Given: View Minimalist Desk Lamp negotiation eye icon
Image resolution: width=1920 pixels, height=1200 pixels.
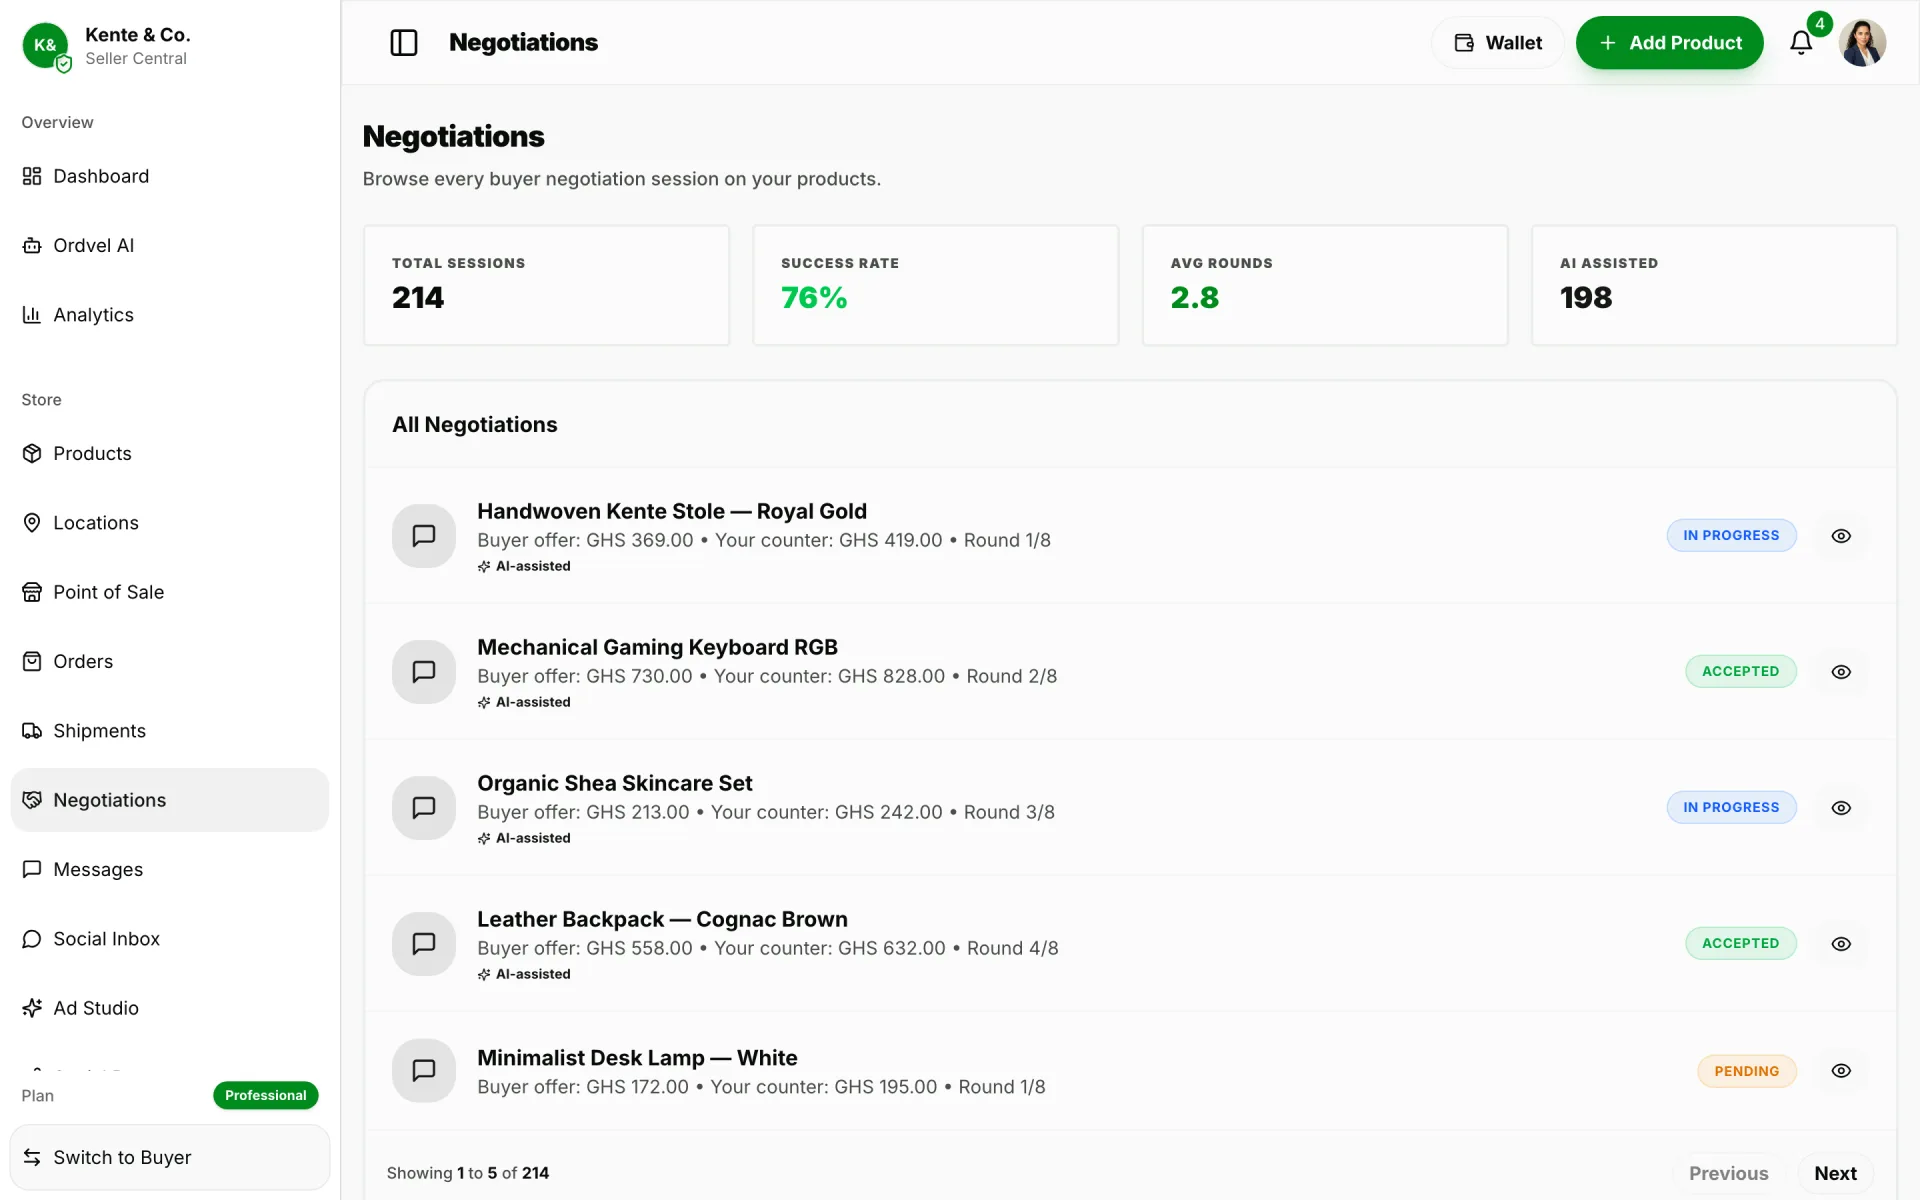Looking at the screenshot, I should [x=1841, y=1071].
